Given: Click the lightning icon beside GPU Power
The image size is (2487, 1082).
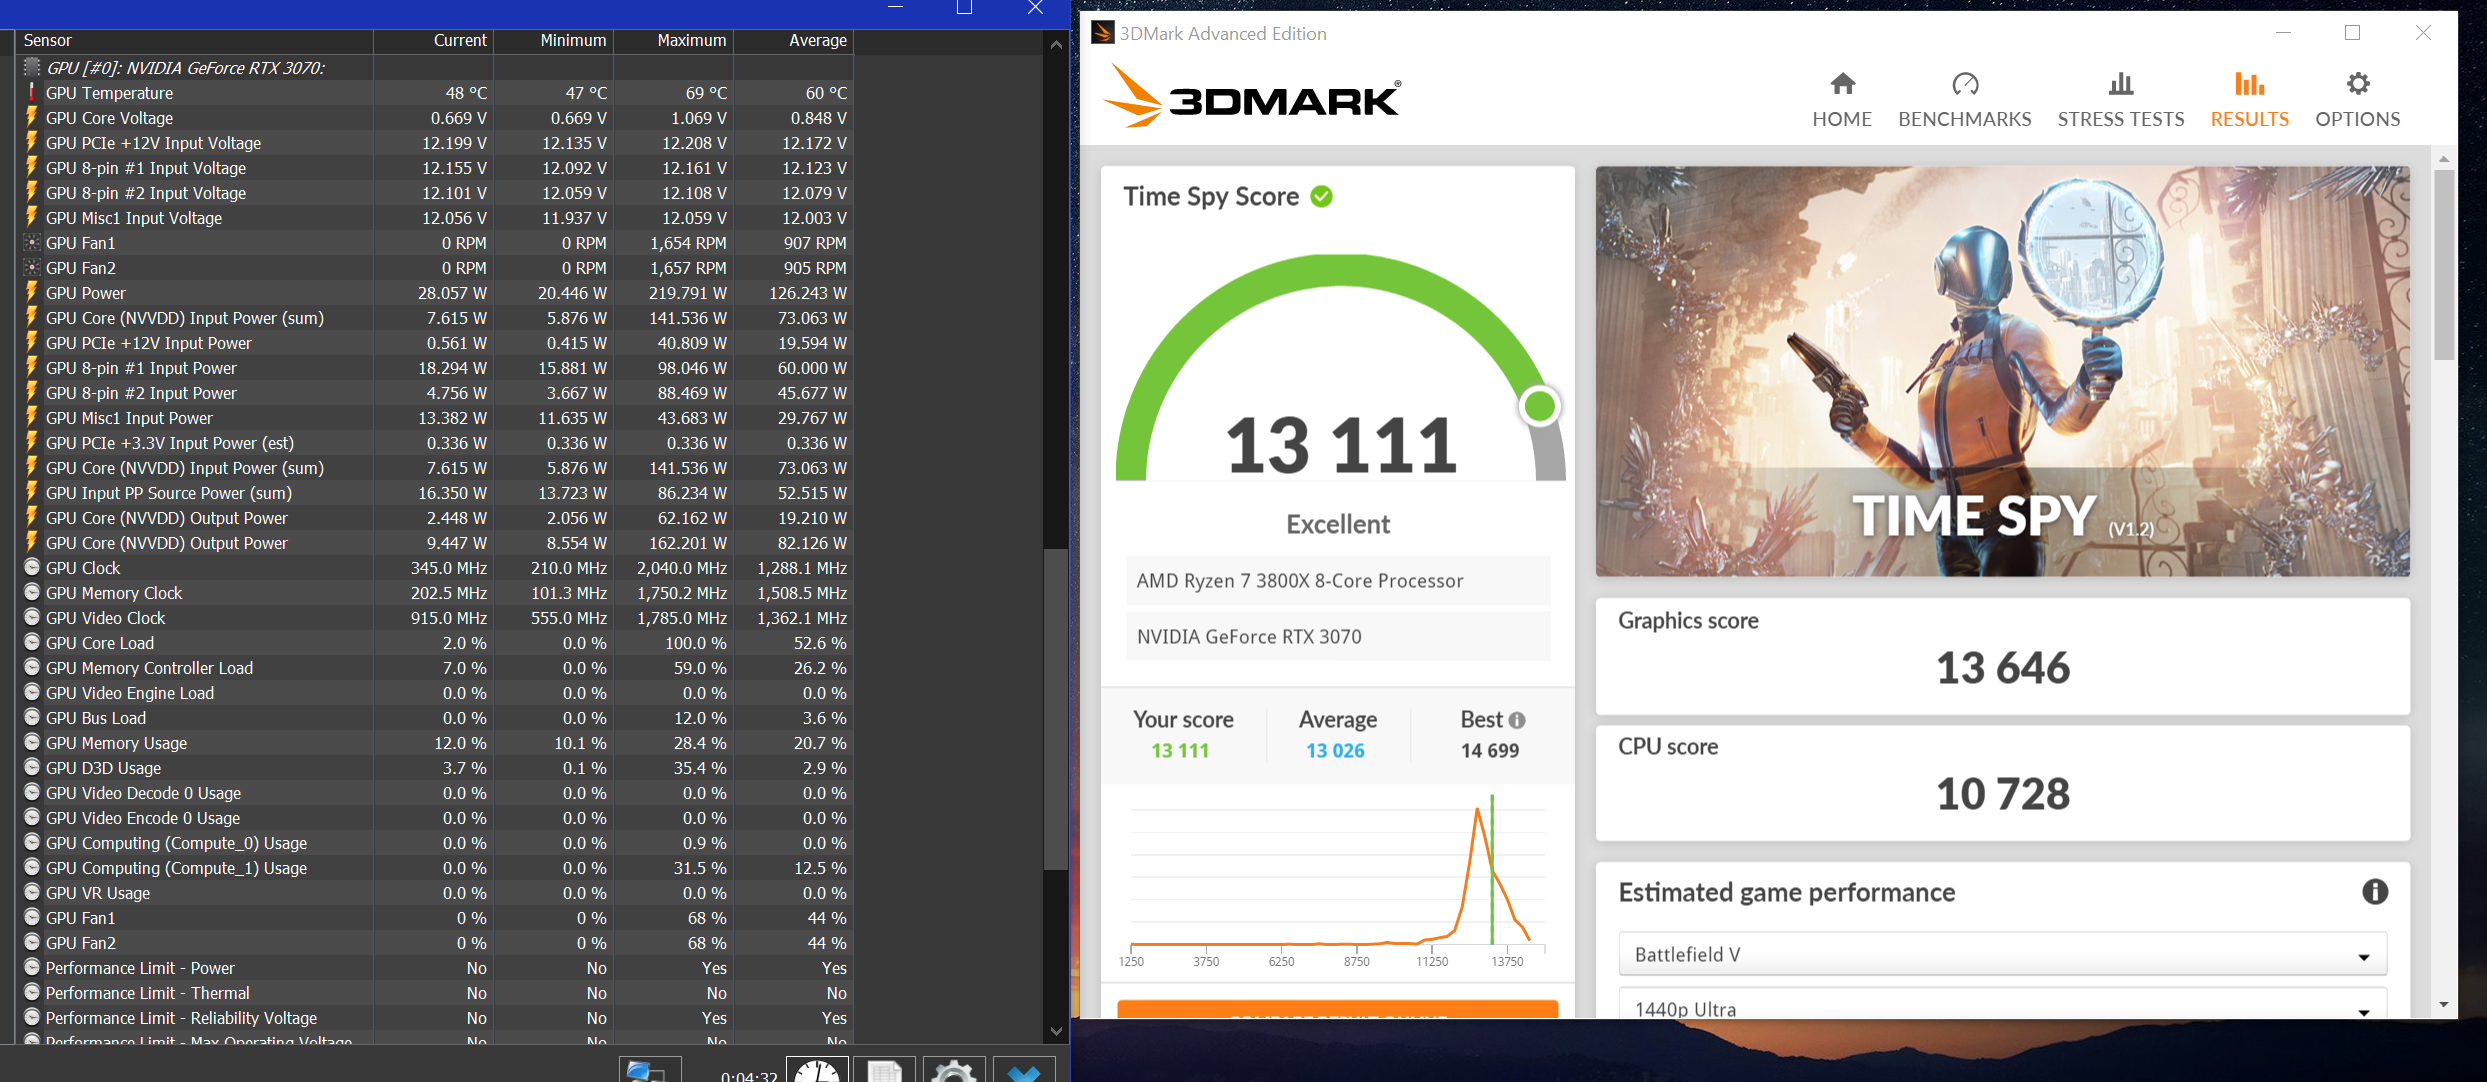Looking at the screenshot, I should [32, 292].
